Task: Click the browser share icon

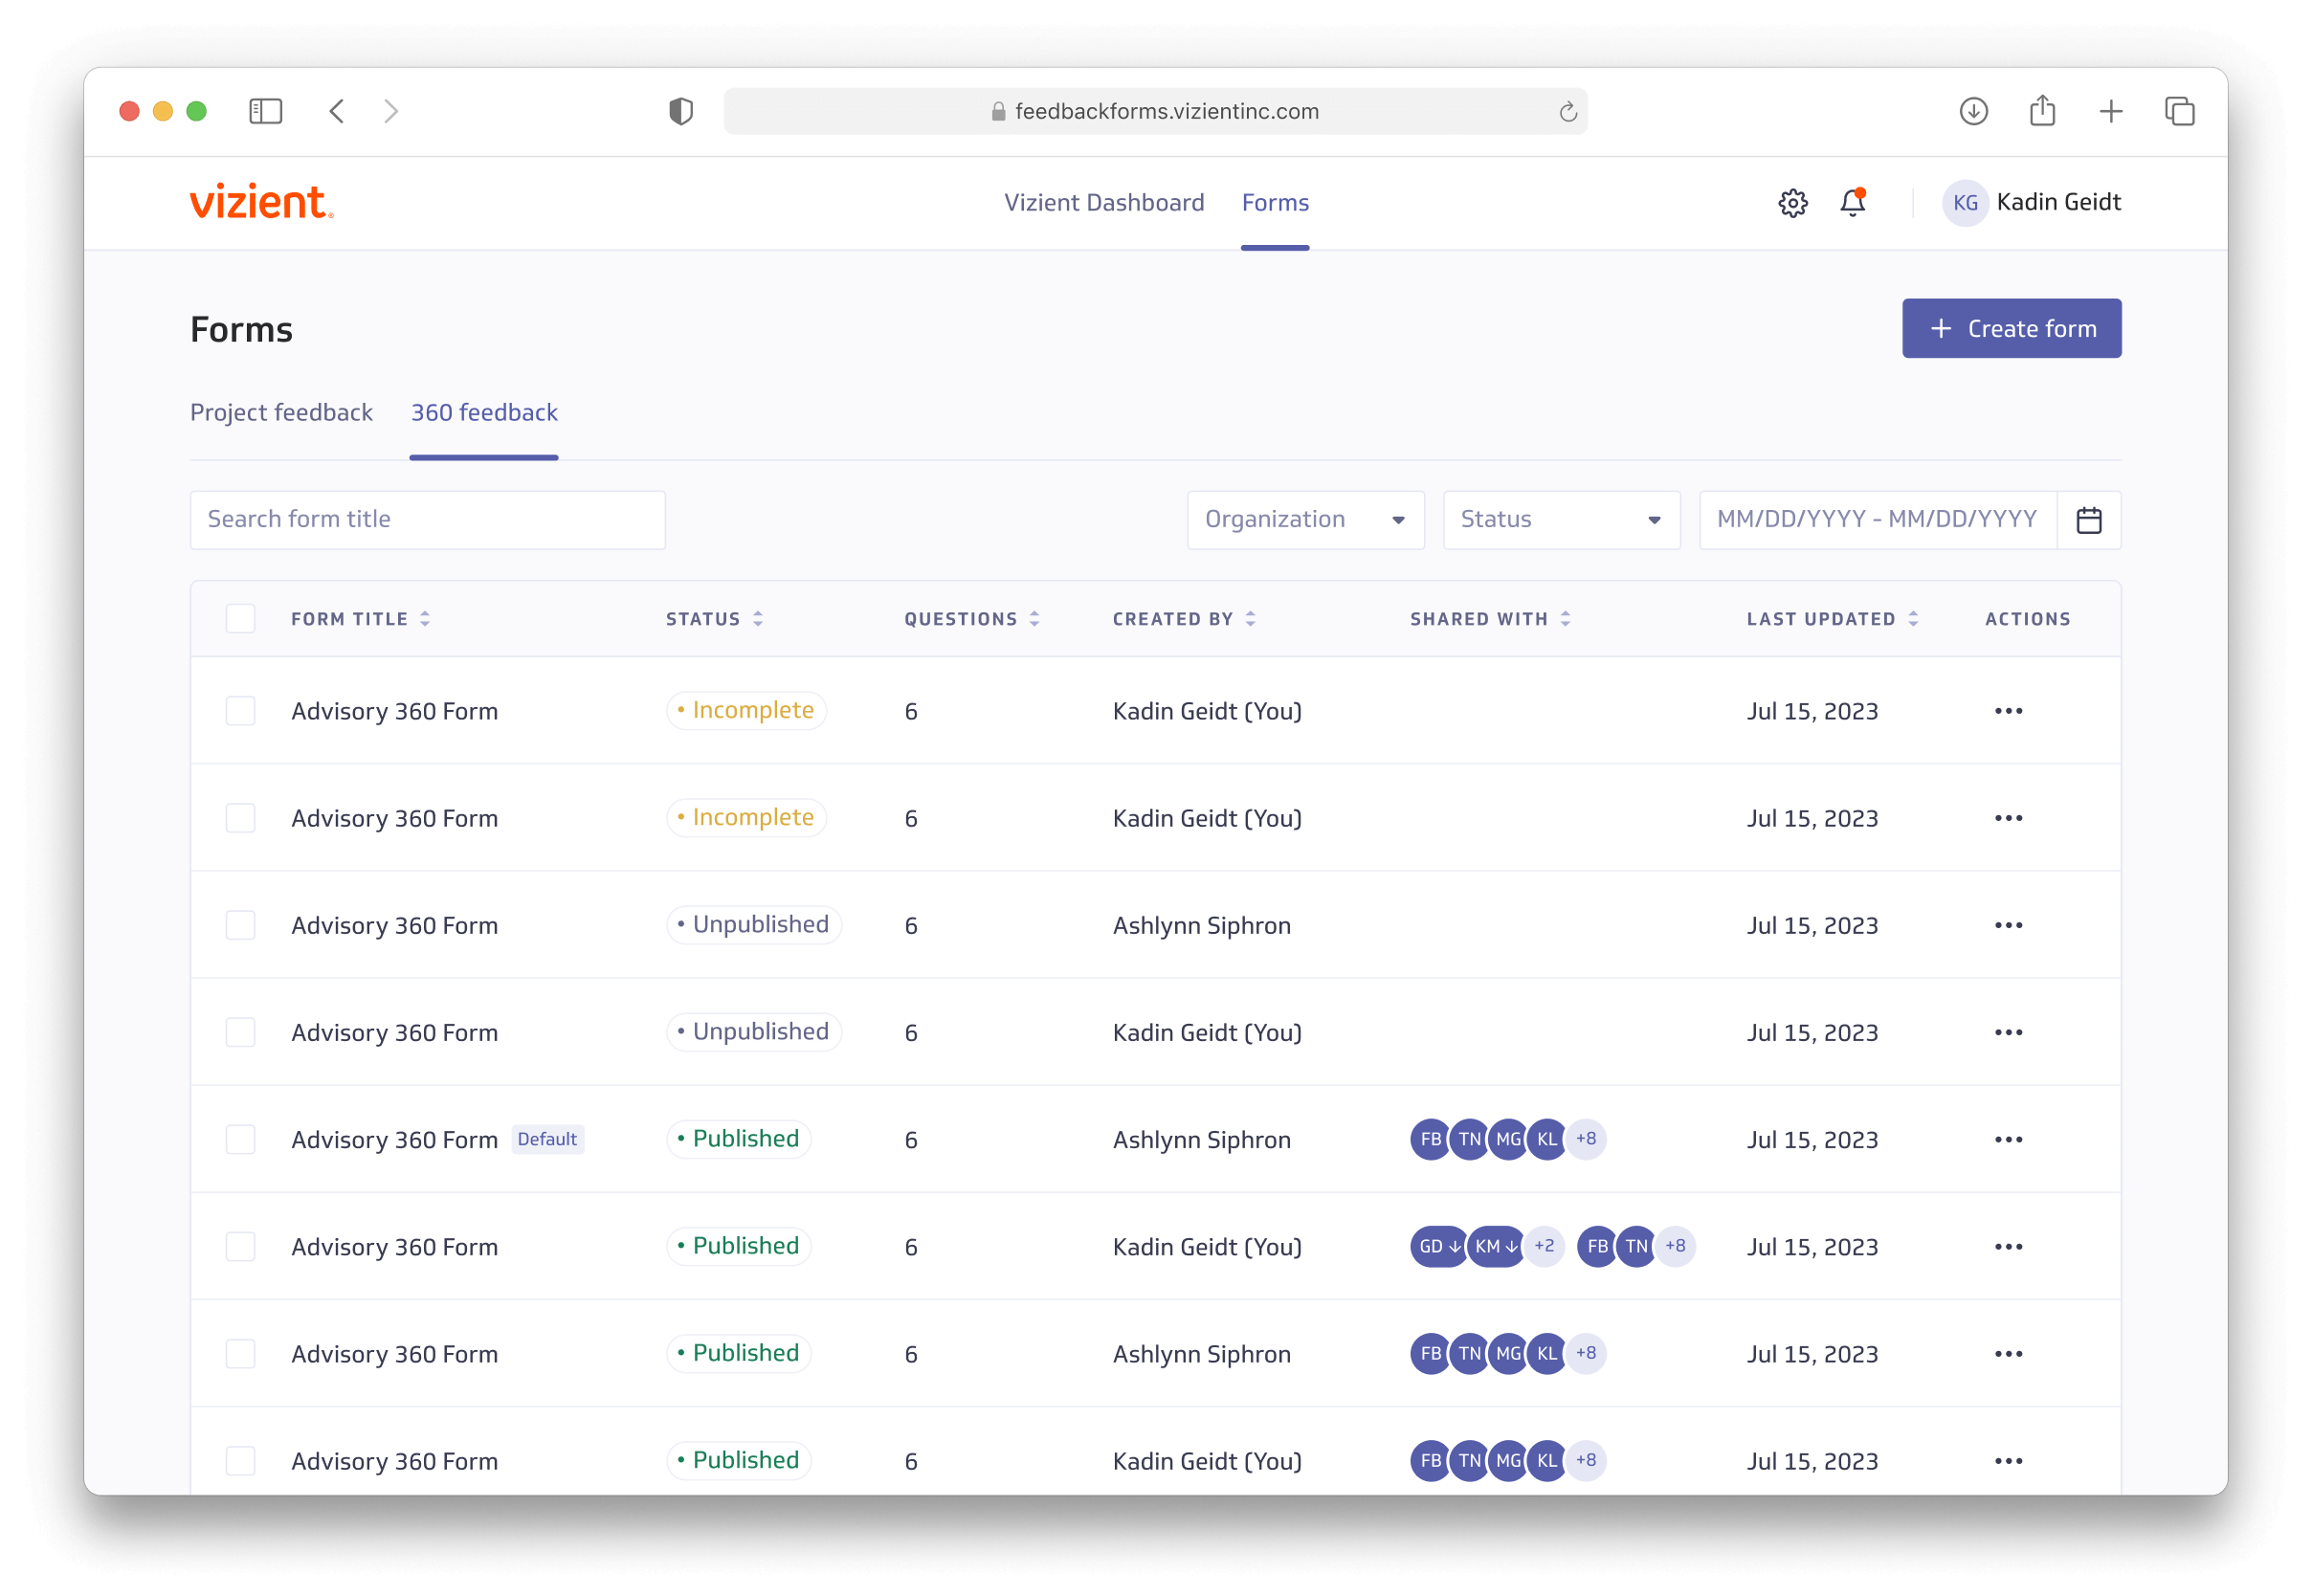Action: [x=2042, y=111]
